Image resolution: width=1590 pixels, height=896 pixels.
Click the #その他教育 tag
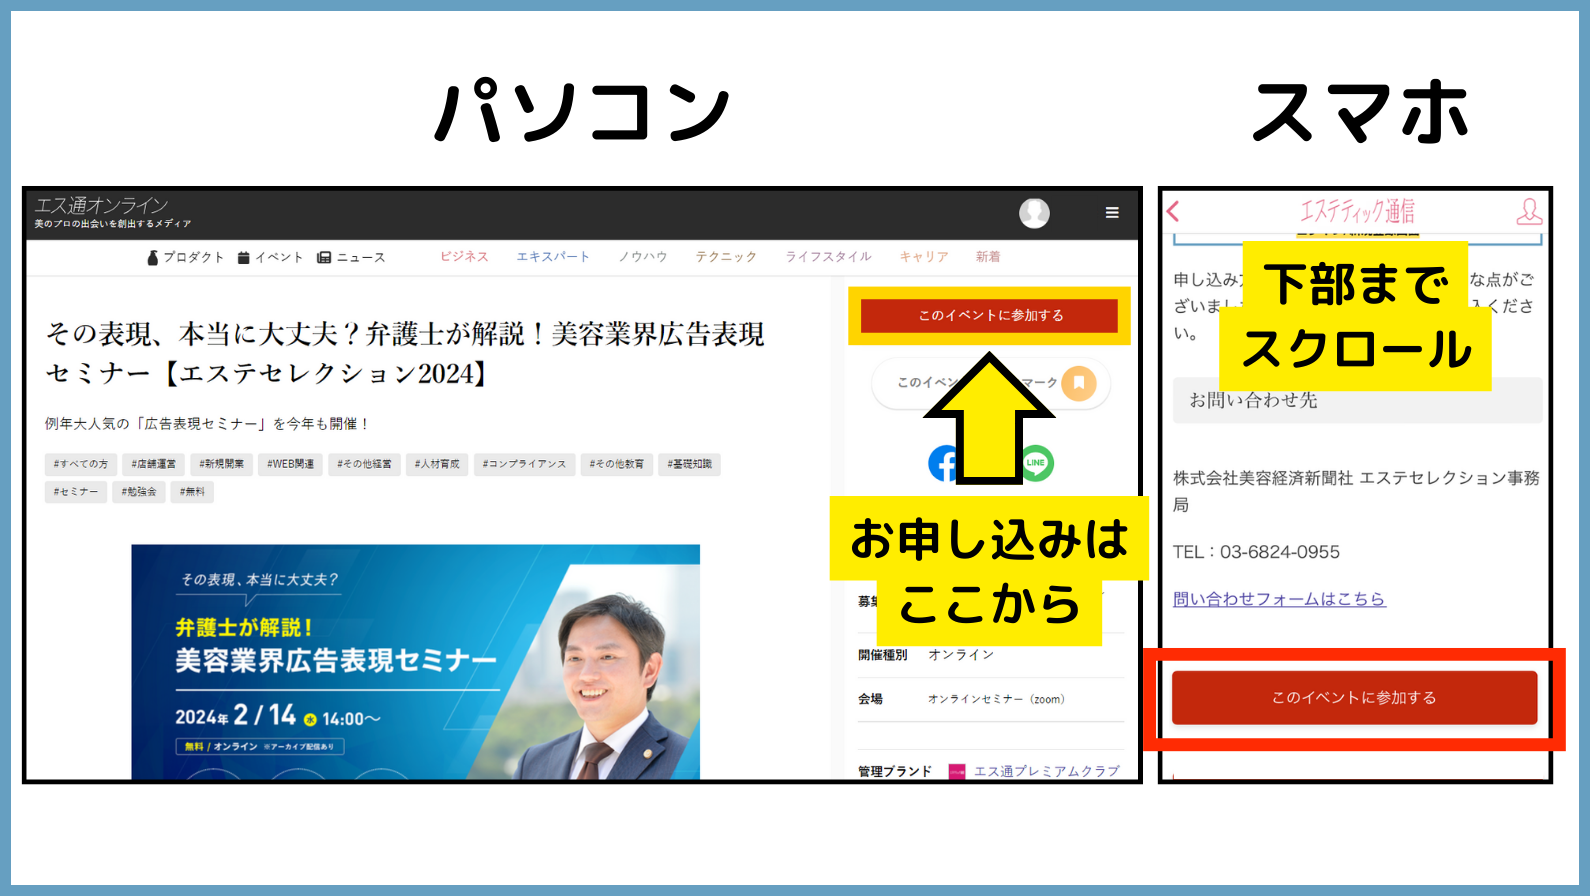pos(617,464)
